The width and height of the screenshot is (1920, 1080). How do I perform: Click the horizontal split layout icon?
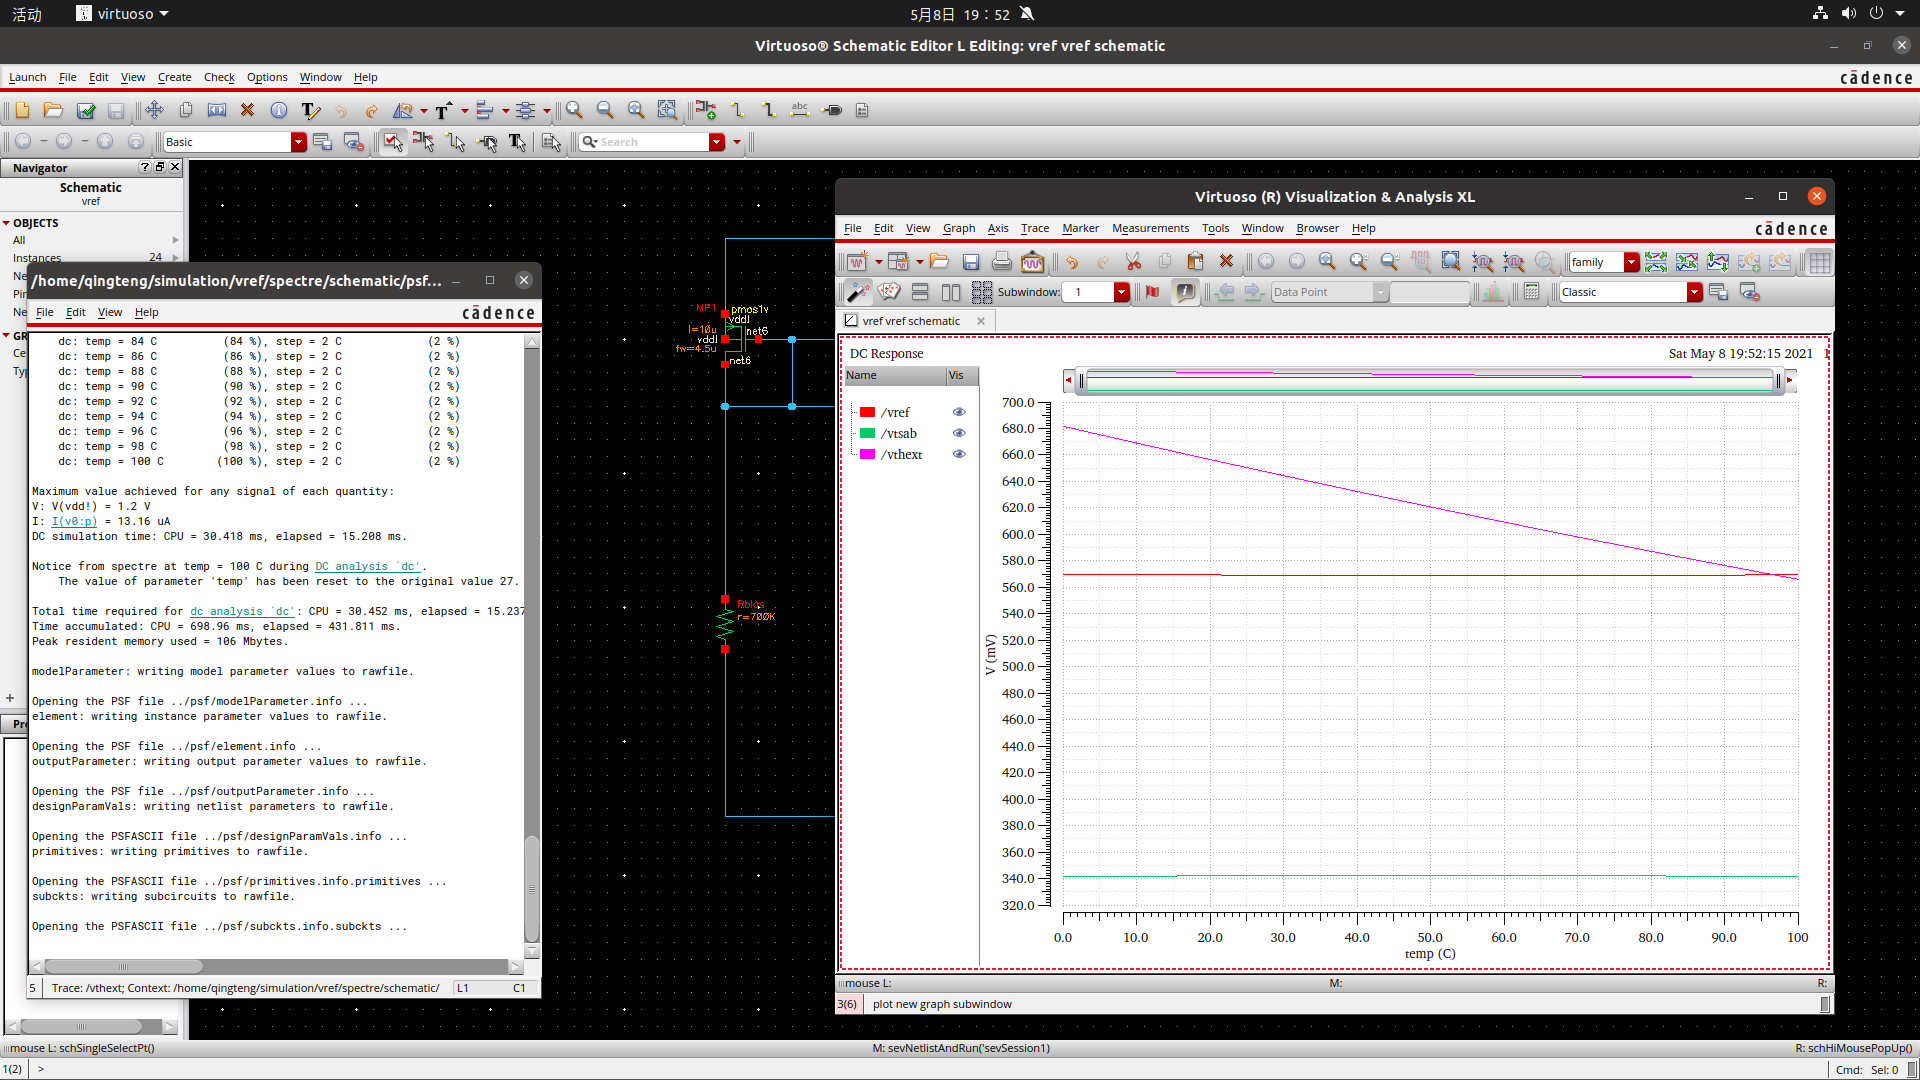[921, 292]
